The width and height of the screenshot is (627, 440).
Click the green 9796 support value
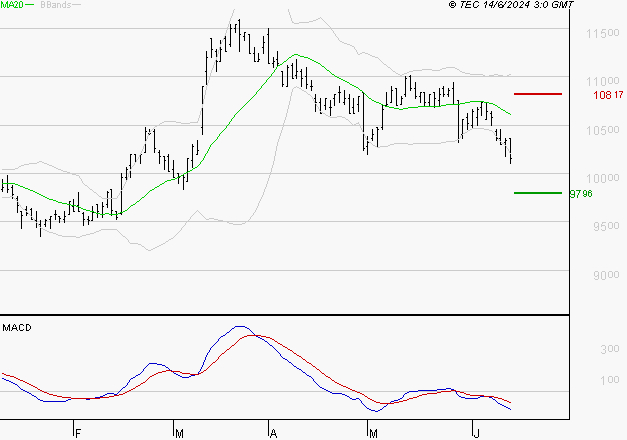point(581,194)
